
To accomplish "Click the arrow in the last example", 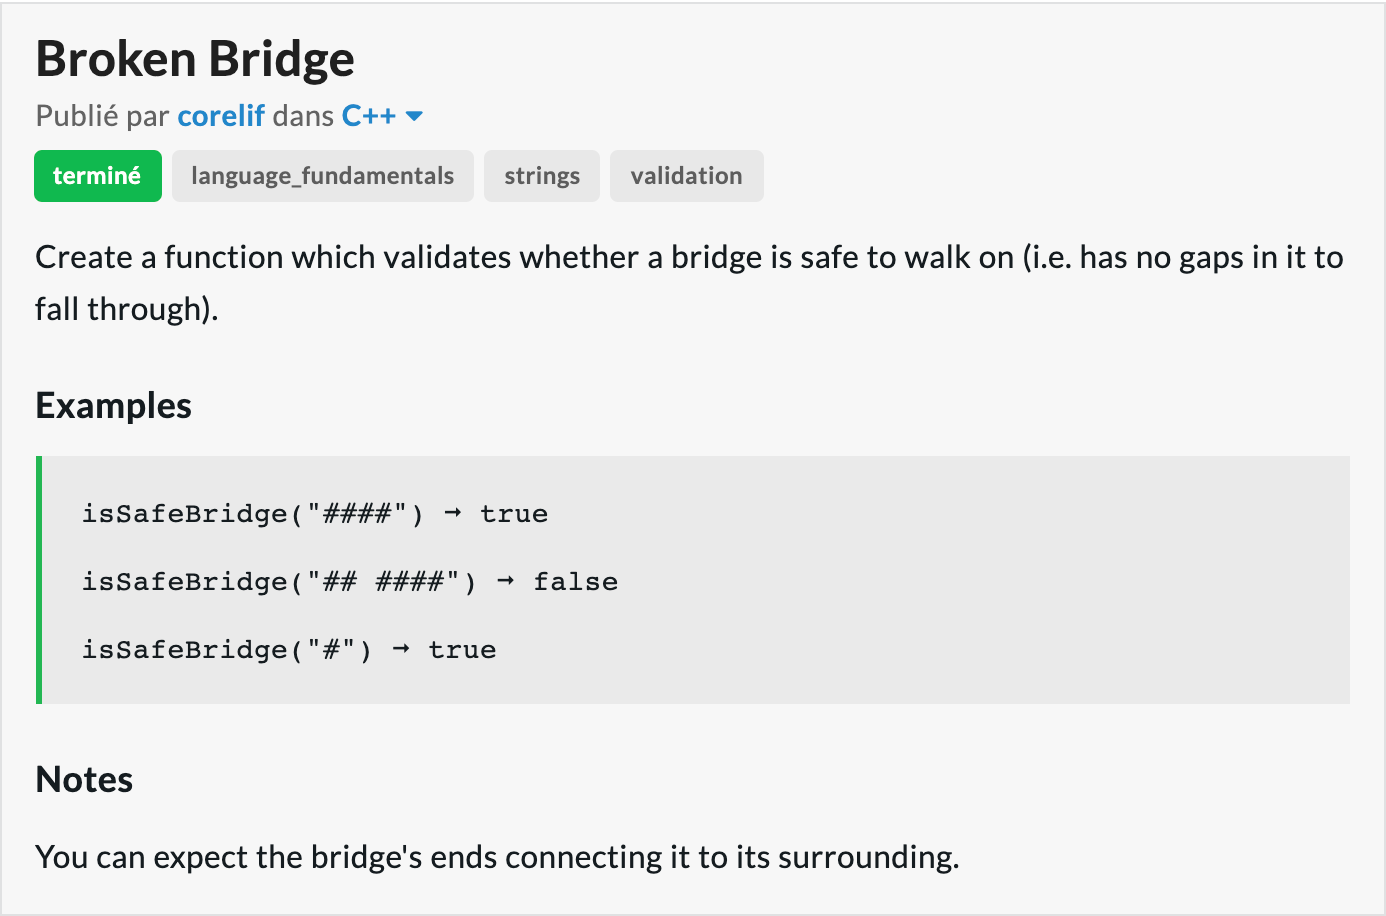I will (x=401, y=649).
